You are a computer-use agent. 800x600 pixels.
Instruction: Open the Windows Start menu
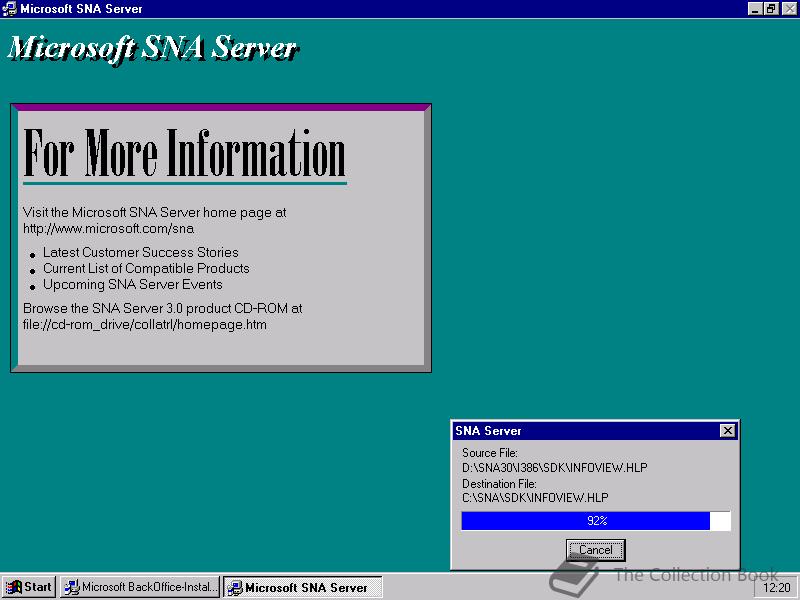click(x=29, y=587)
